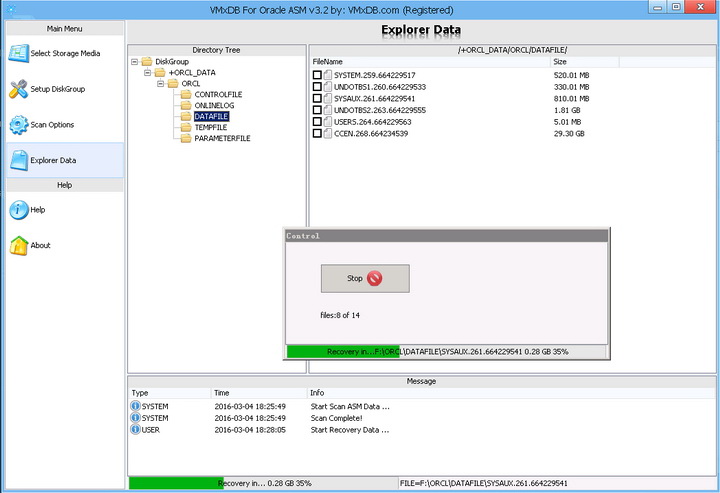Click the About house icon
This screenshot has height=493, width=720.
tap(19, 246)
